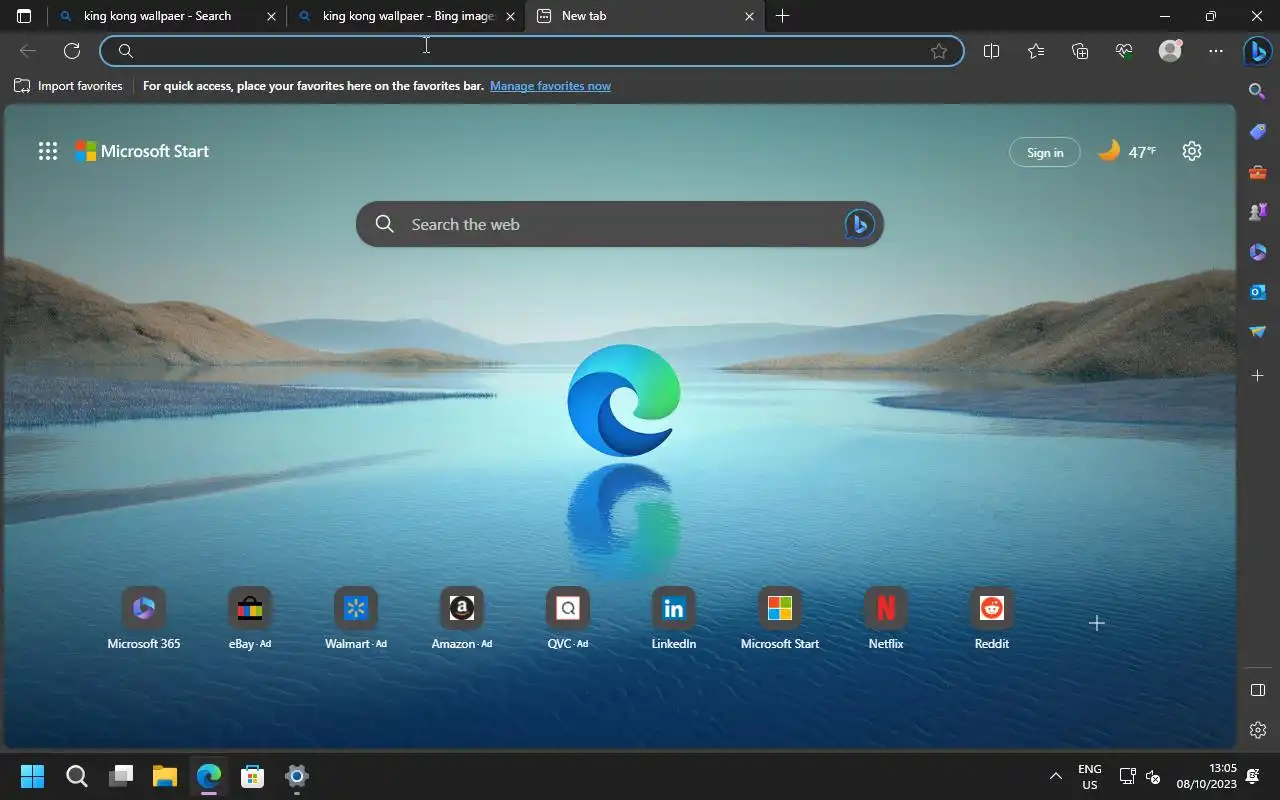Viewport: 1280px width, 800px height.
Task: Click Bing chat icon in search box
Action: pos(859,224)
